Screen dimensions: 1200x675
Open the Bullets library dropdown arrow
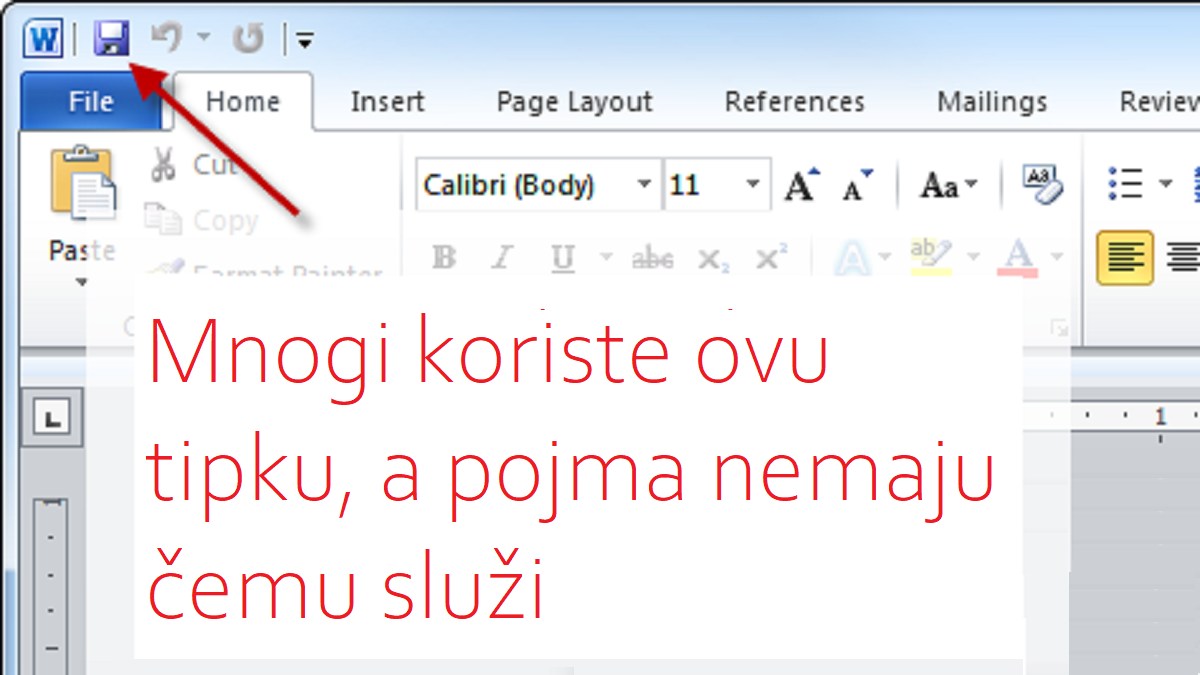tap(1165, 184)
